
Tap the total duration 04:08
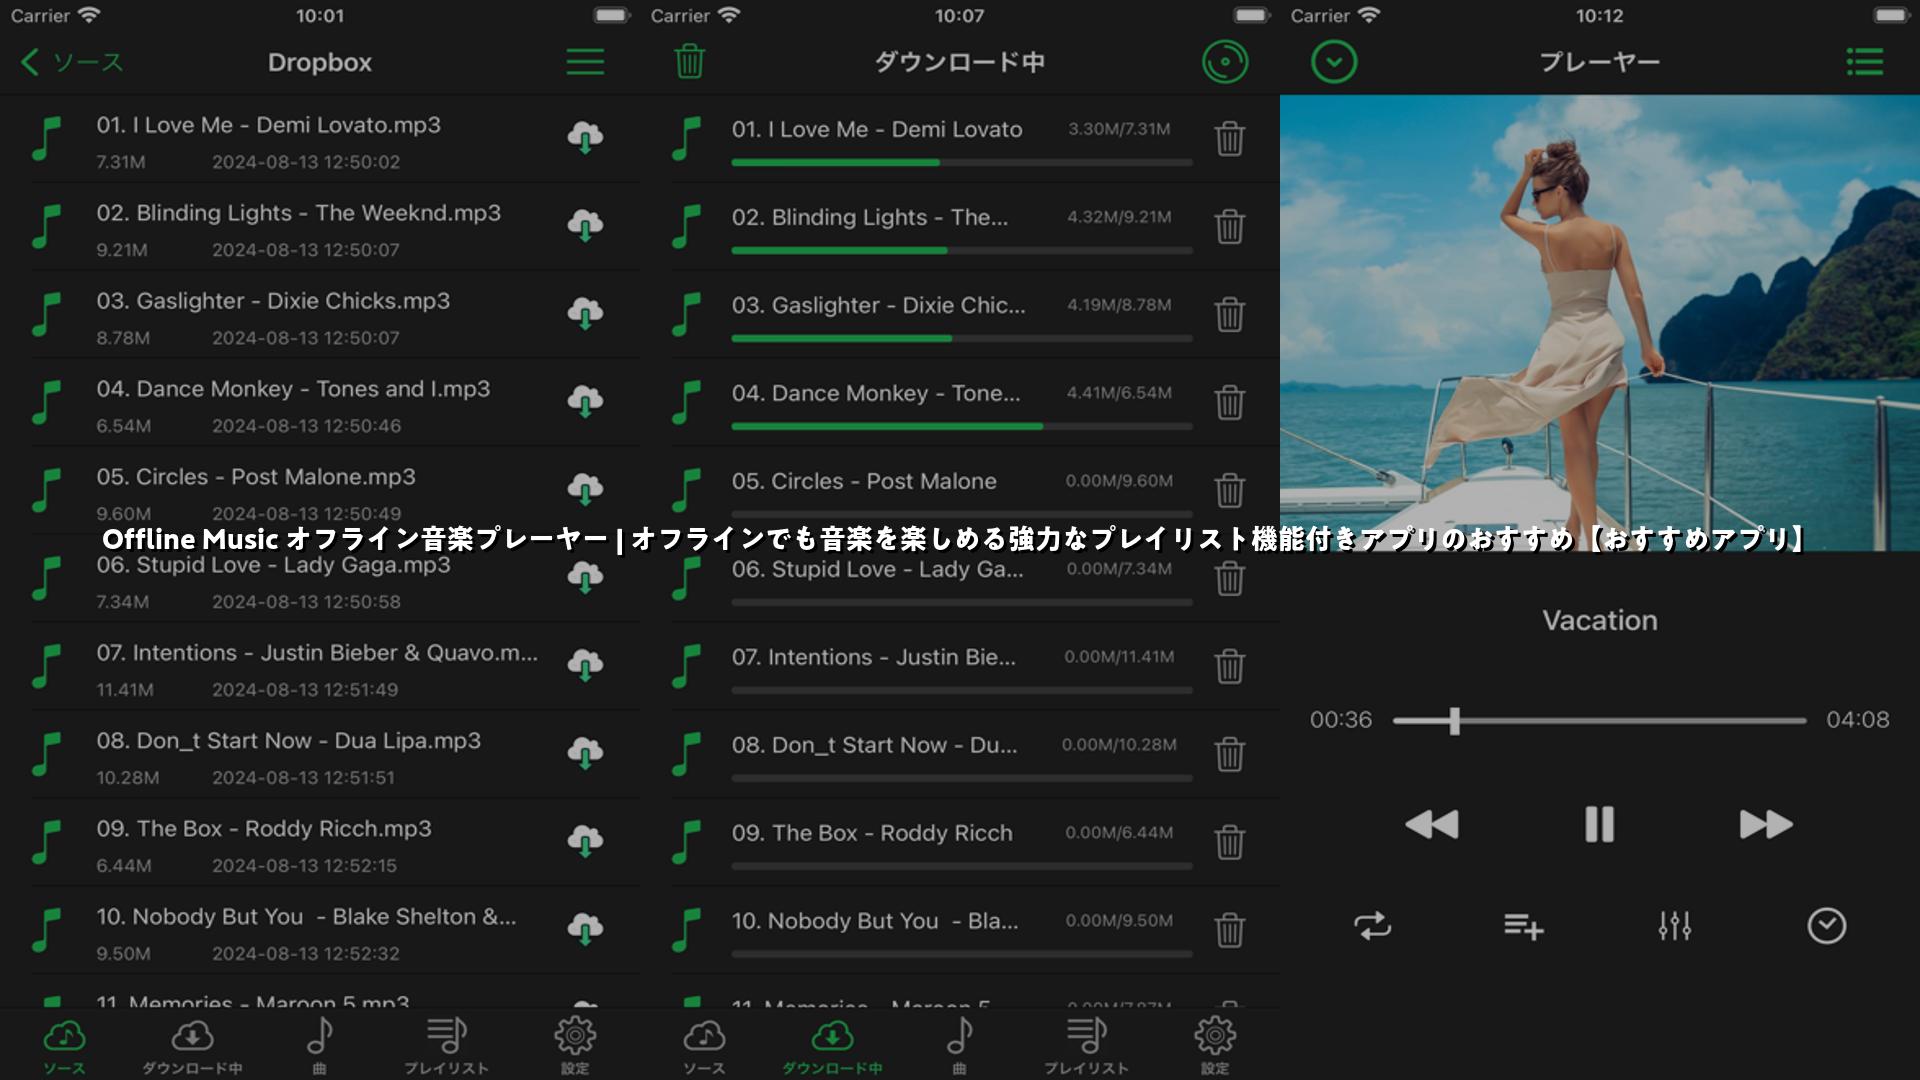(x=1858, y=720)
